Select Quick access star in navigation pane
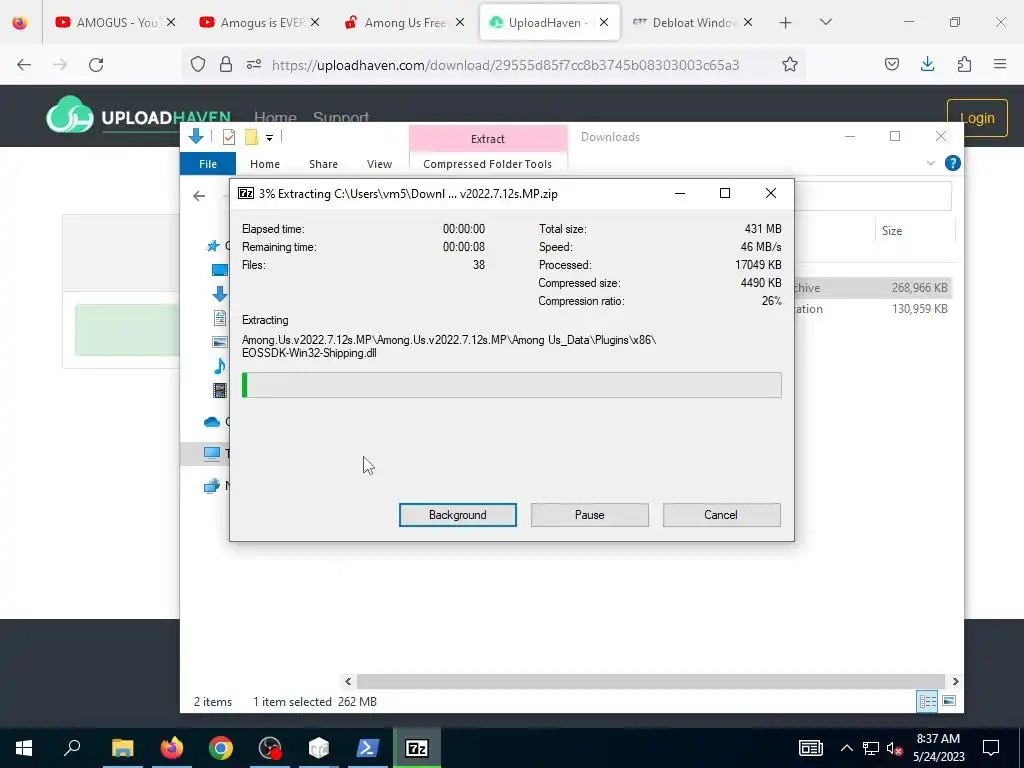1024x768 pixels. (213, 246)
